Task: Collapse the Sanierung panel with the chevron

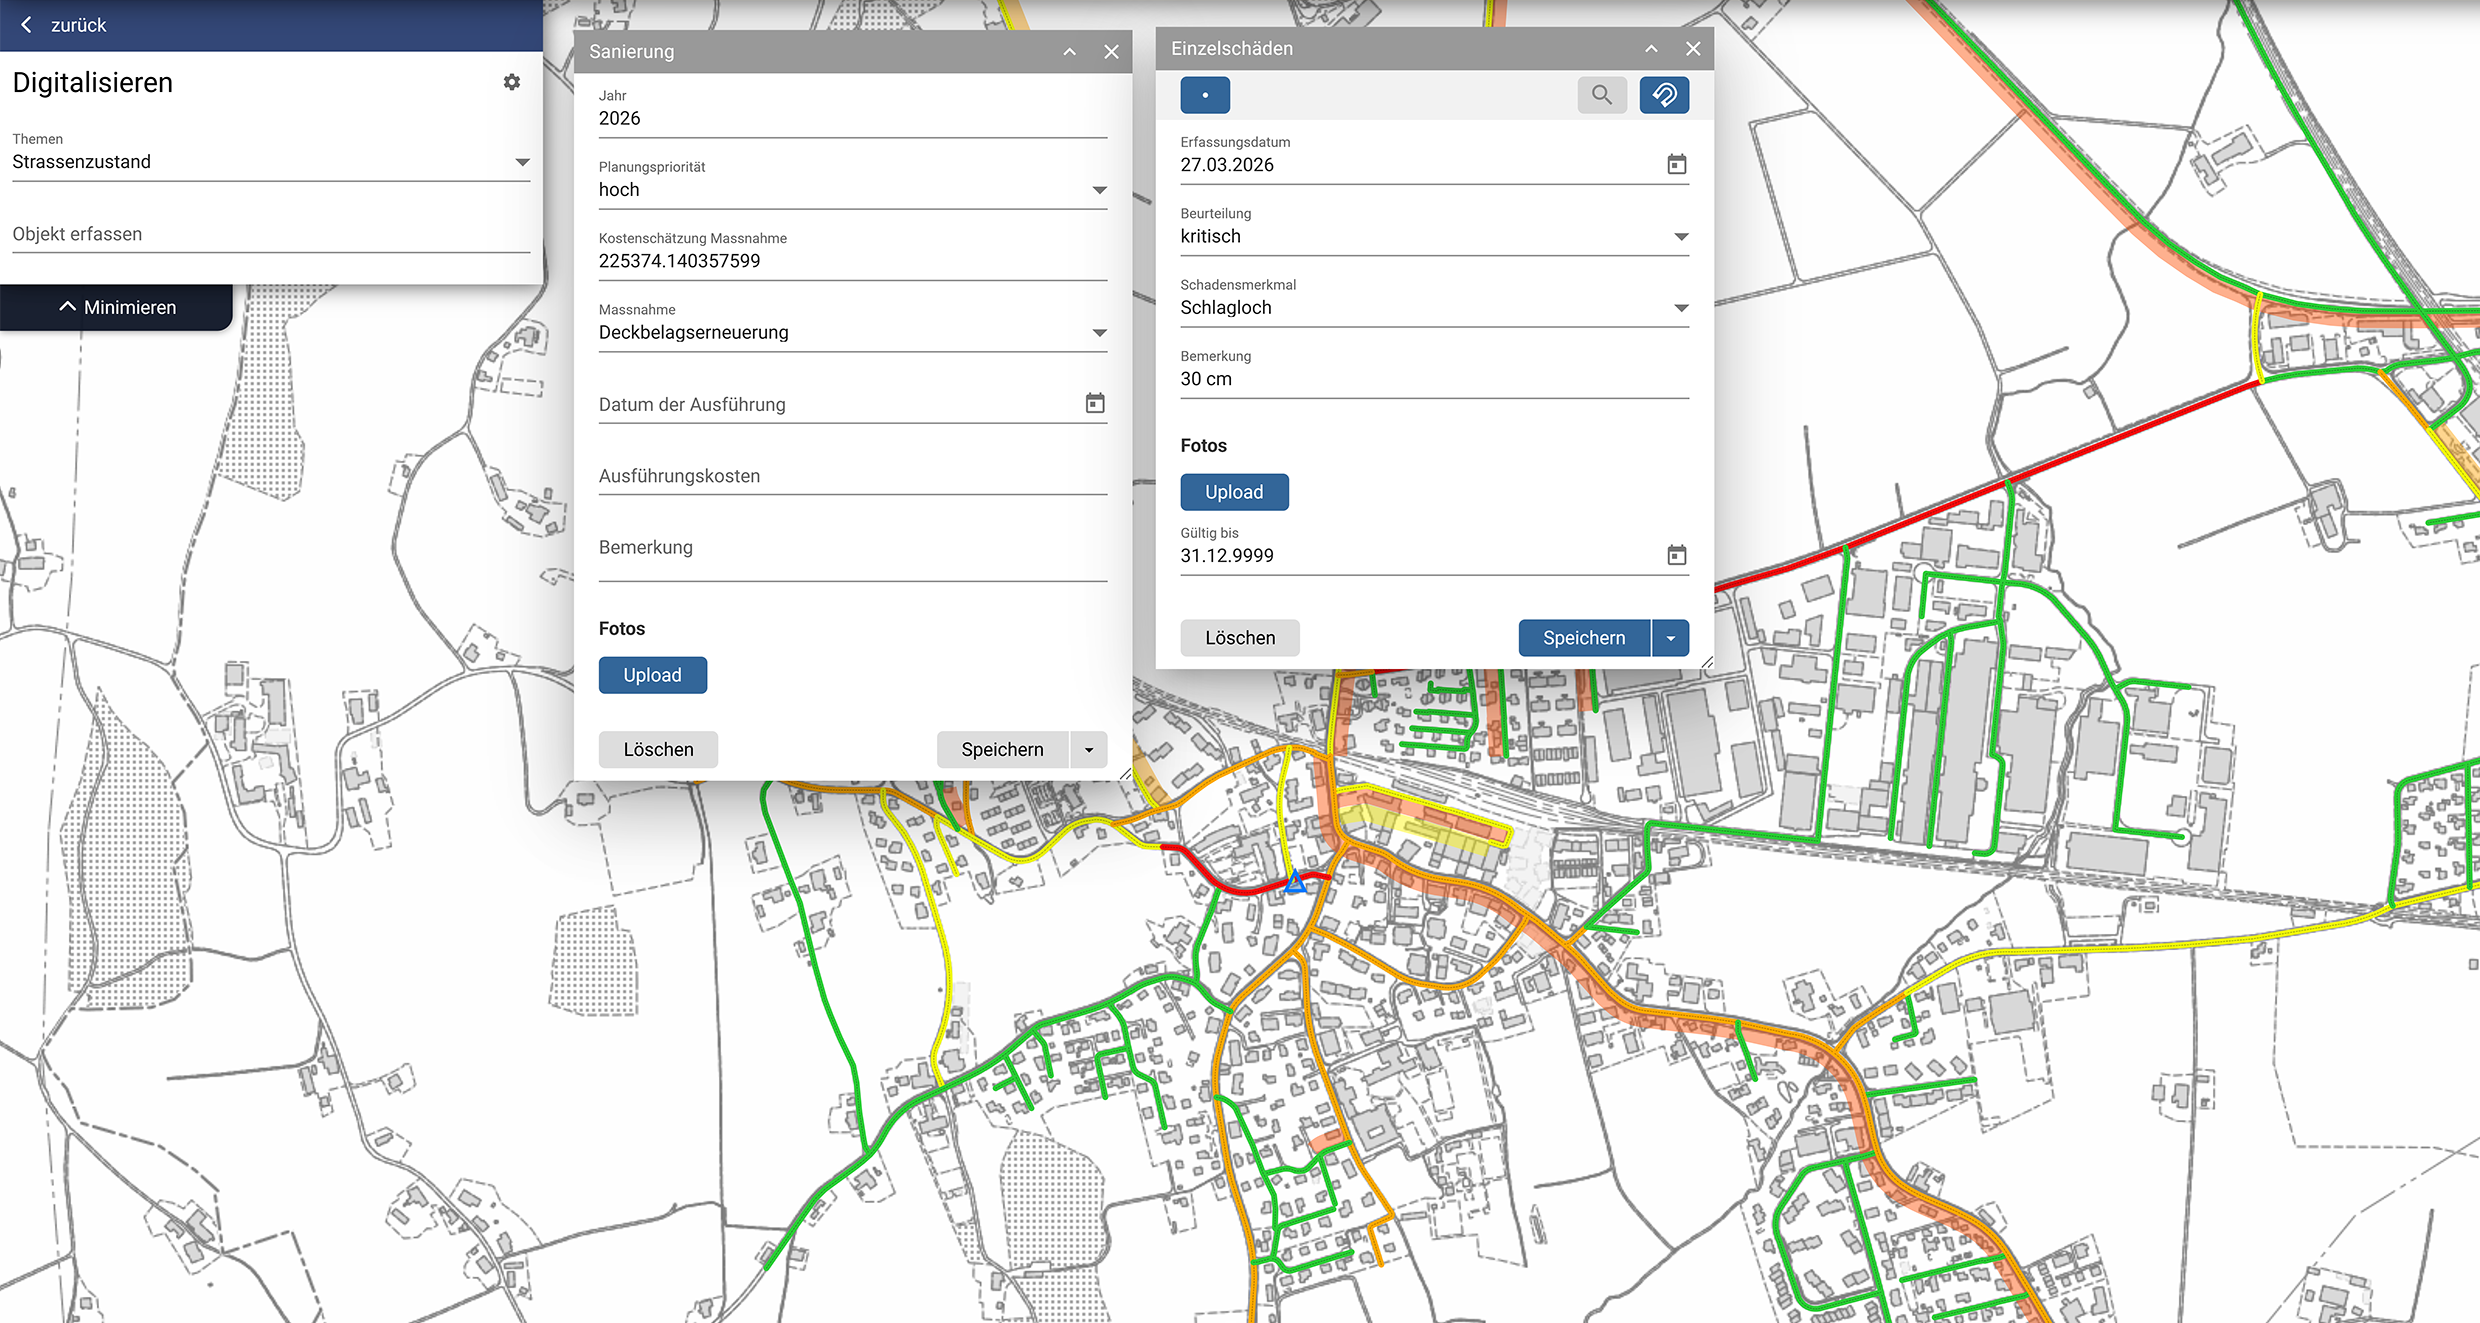Action: (x=1070, y=52)
